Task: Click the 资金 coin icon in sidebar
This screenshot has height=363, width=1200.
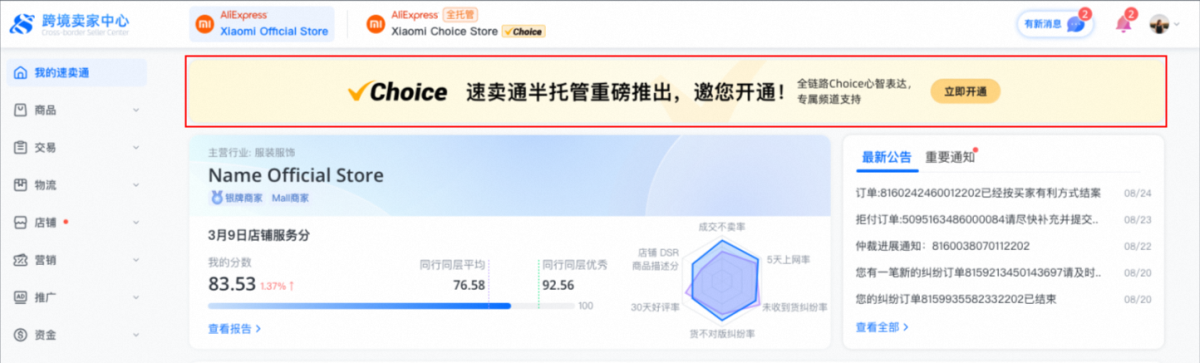Action: 21,334
